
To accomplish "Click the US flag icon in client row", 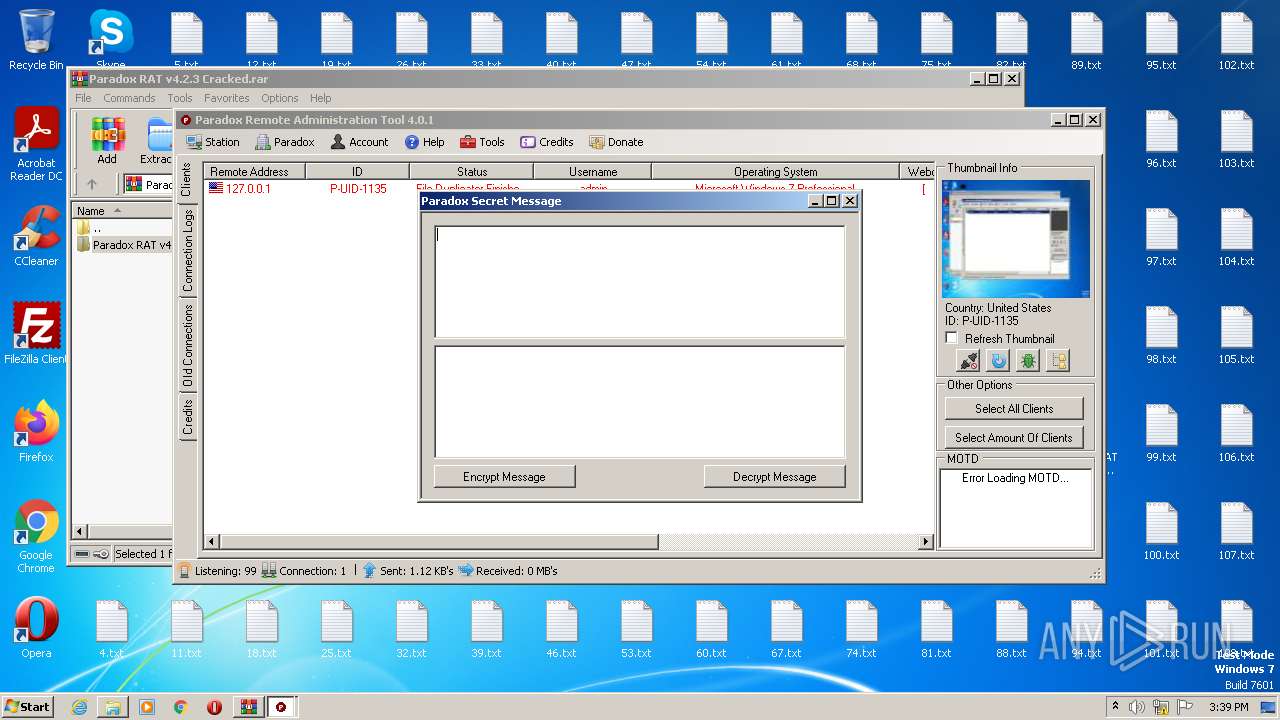I will tap(216, 188).
